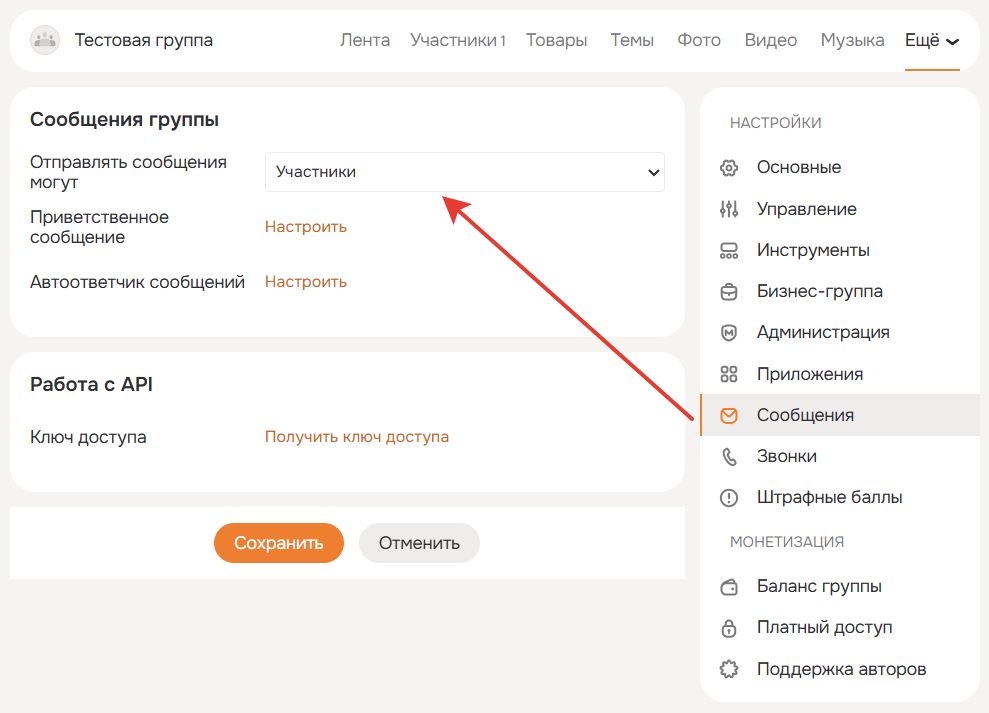Open the Музыка tab

(x=852, y=41)
